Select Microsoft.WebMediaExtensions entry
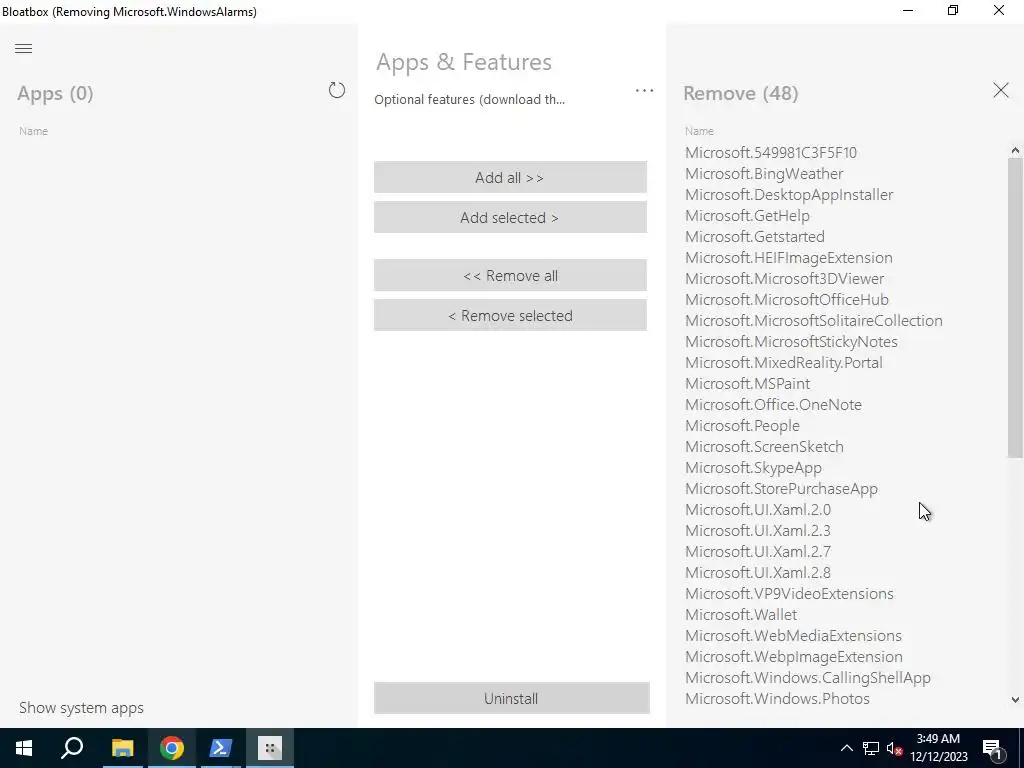1024x768 pixels. pos(793,635)
